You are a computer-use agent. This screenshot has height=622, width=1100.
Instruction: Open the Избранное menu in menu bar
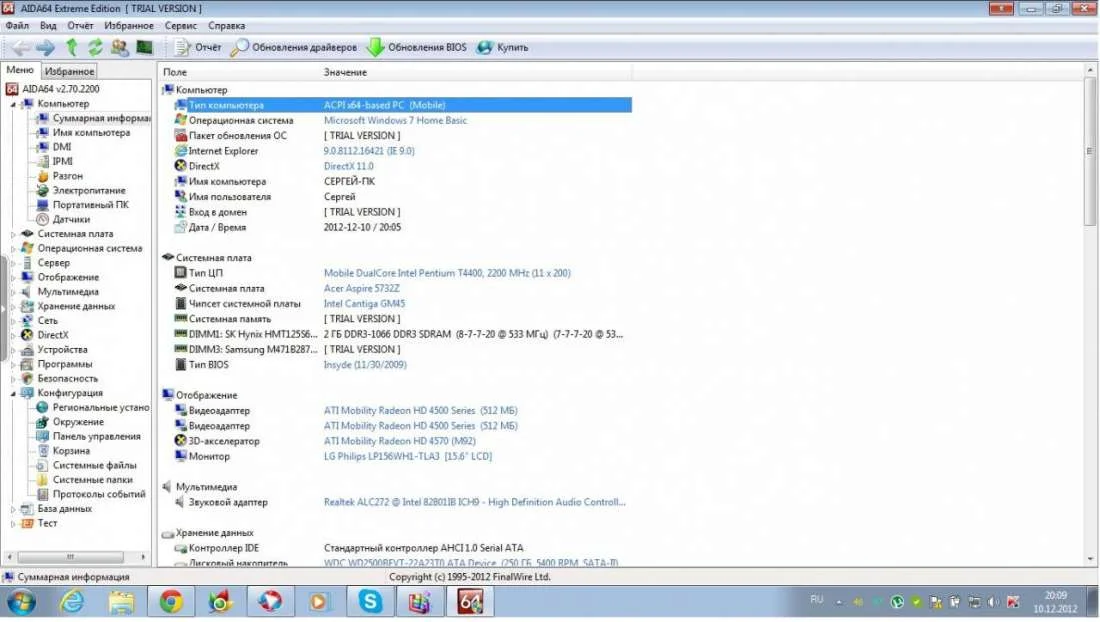[128, 25]
